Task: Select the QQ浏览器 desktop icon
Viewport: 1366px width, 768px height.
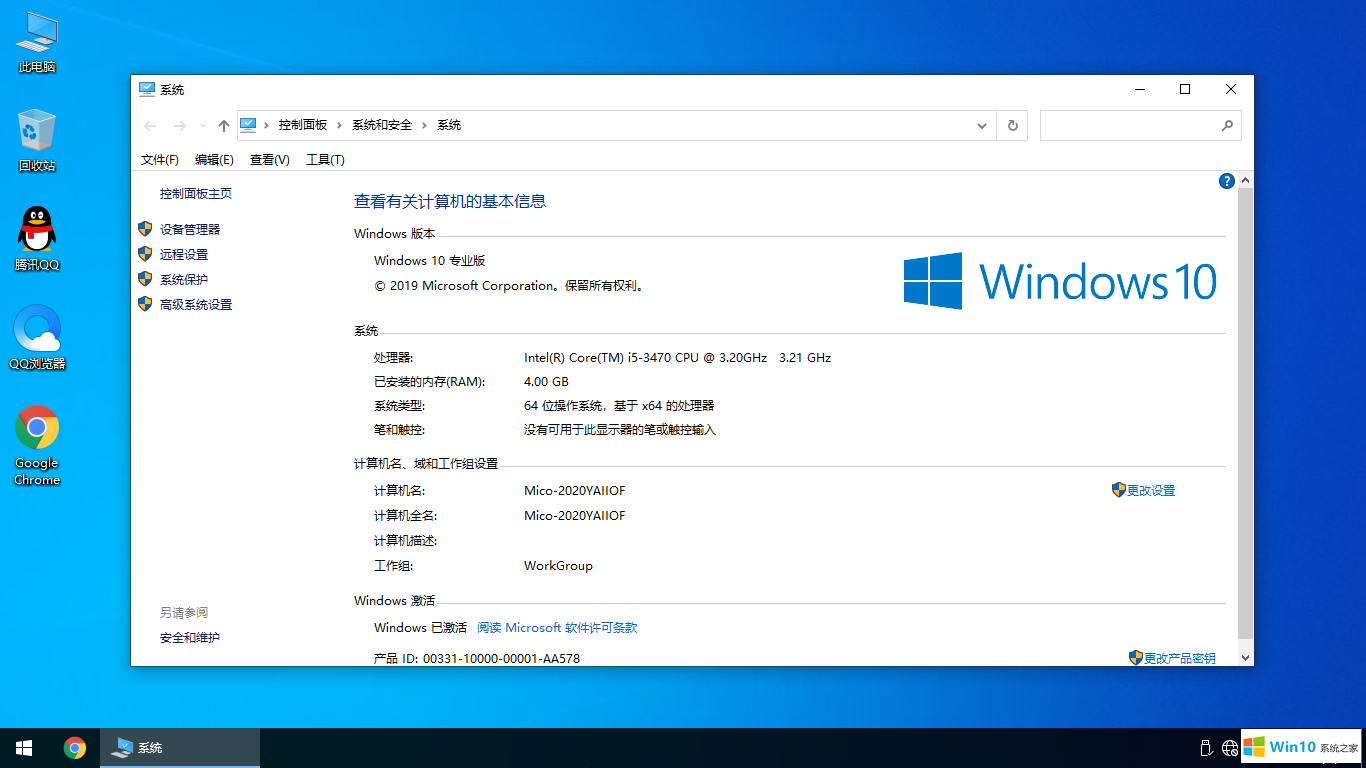Action: 37,338
